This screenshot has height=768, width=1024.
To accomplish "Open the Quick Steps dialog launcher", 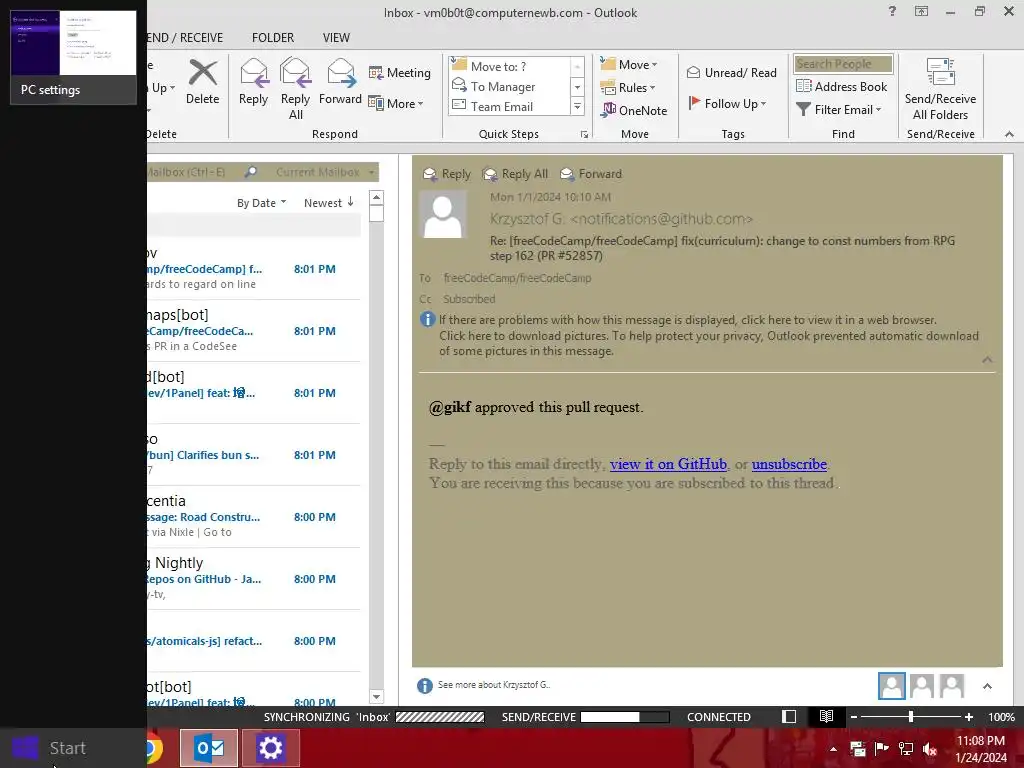I will [x=584, y=135].
